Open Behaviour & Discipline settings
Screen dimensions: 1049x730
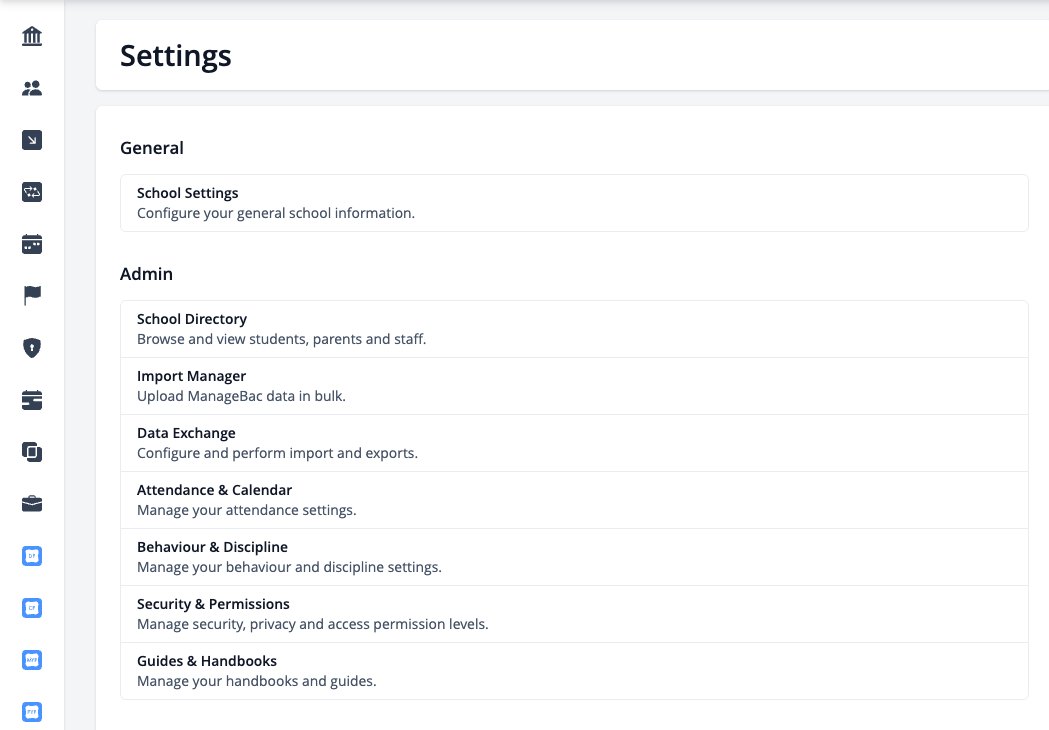pos(574,557)
